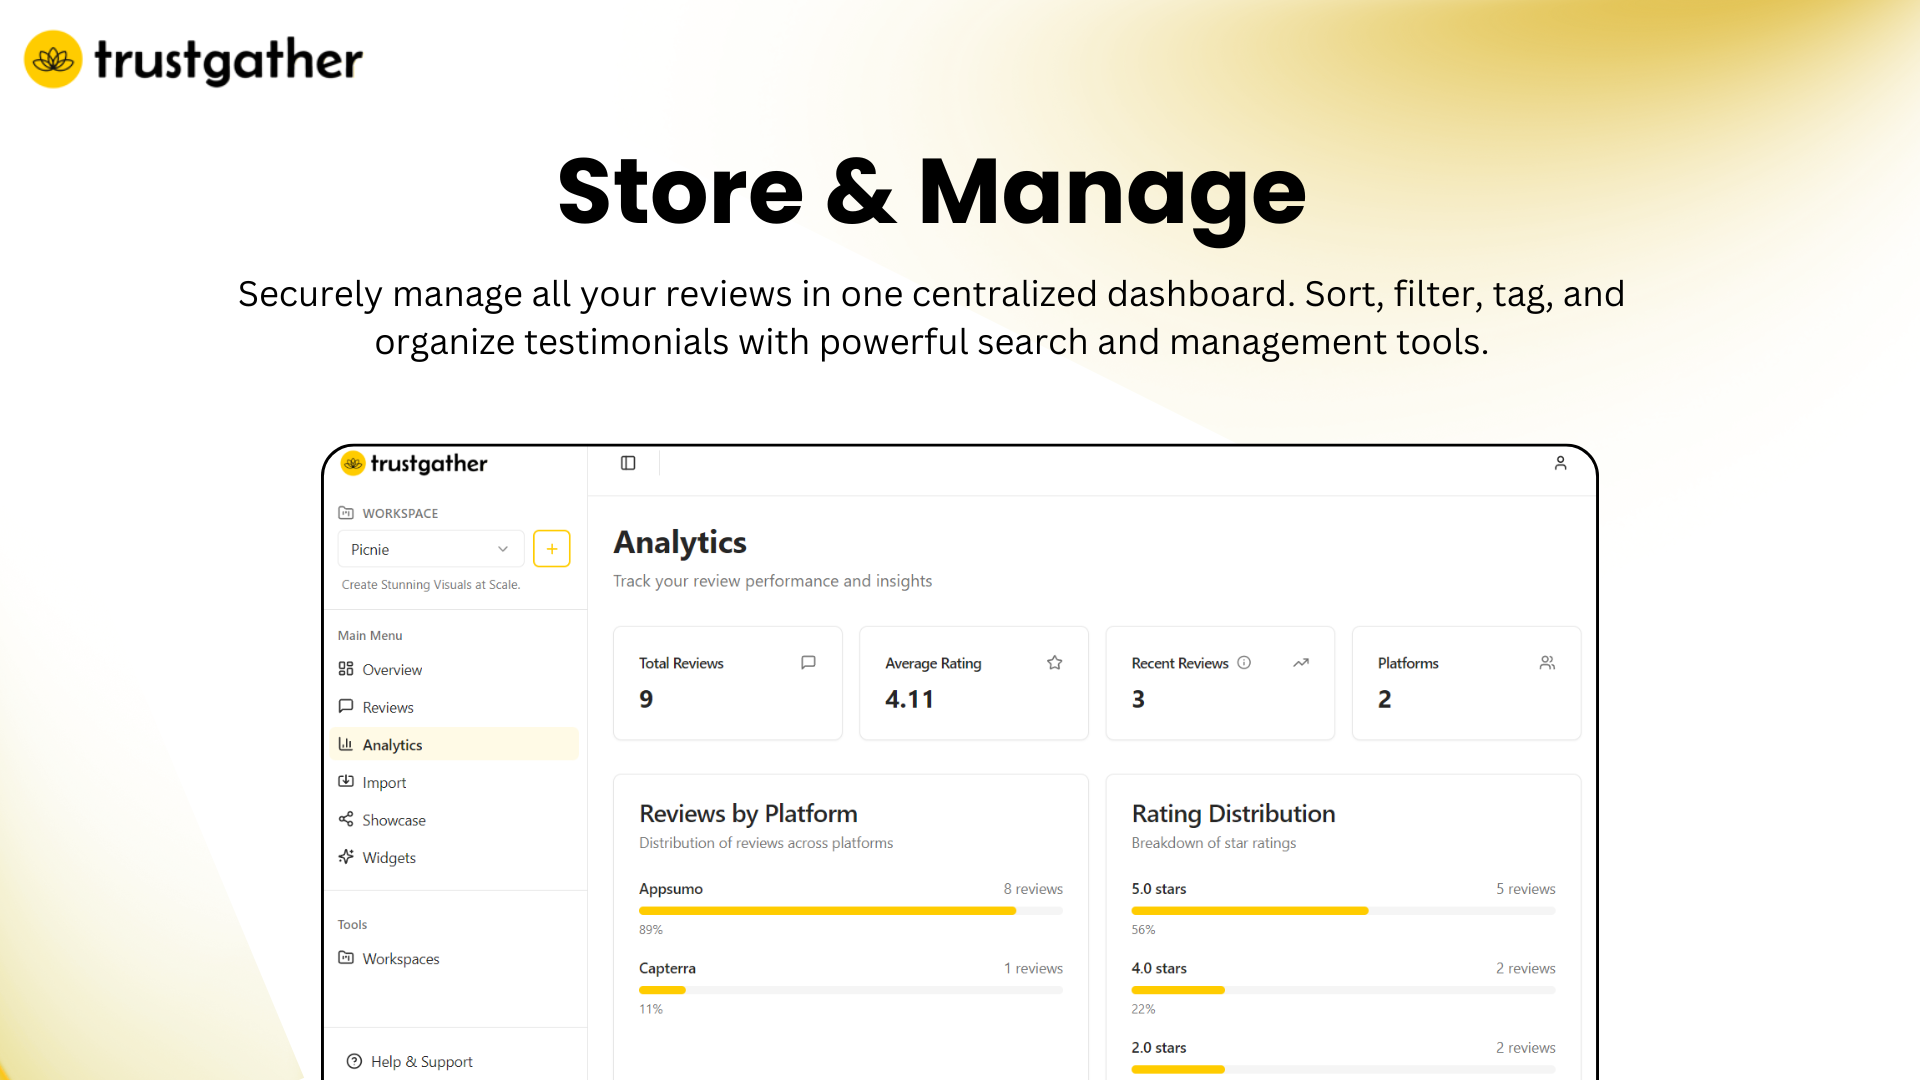The height and width of the screenshot is (1080, 1920).
Task: Switch to the Analytics menu item
Action: pos(393,744)
